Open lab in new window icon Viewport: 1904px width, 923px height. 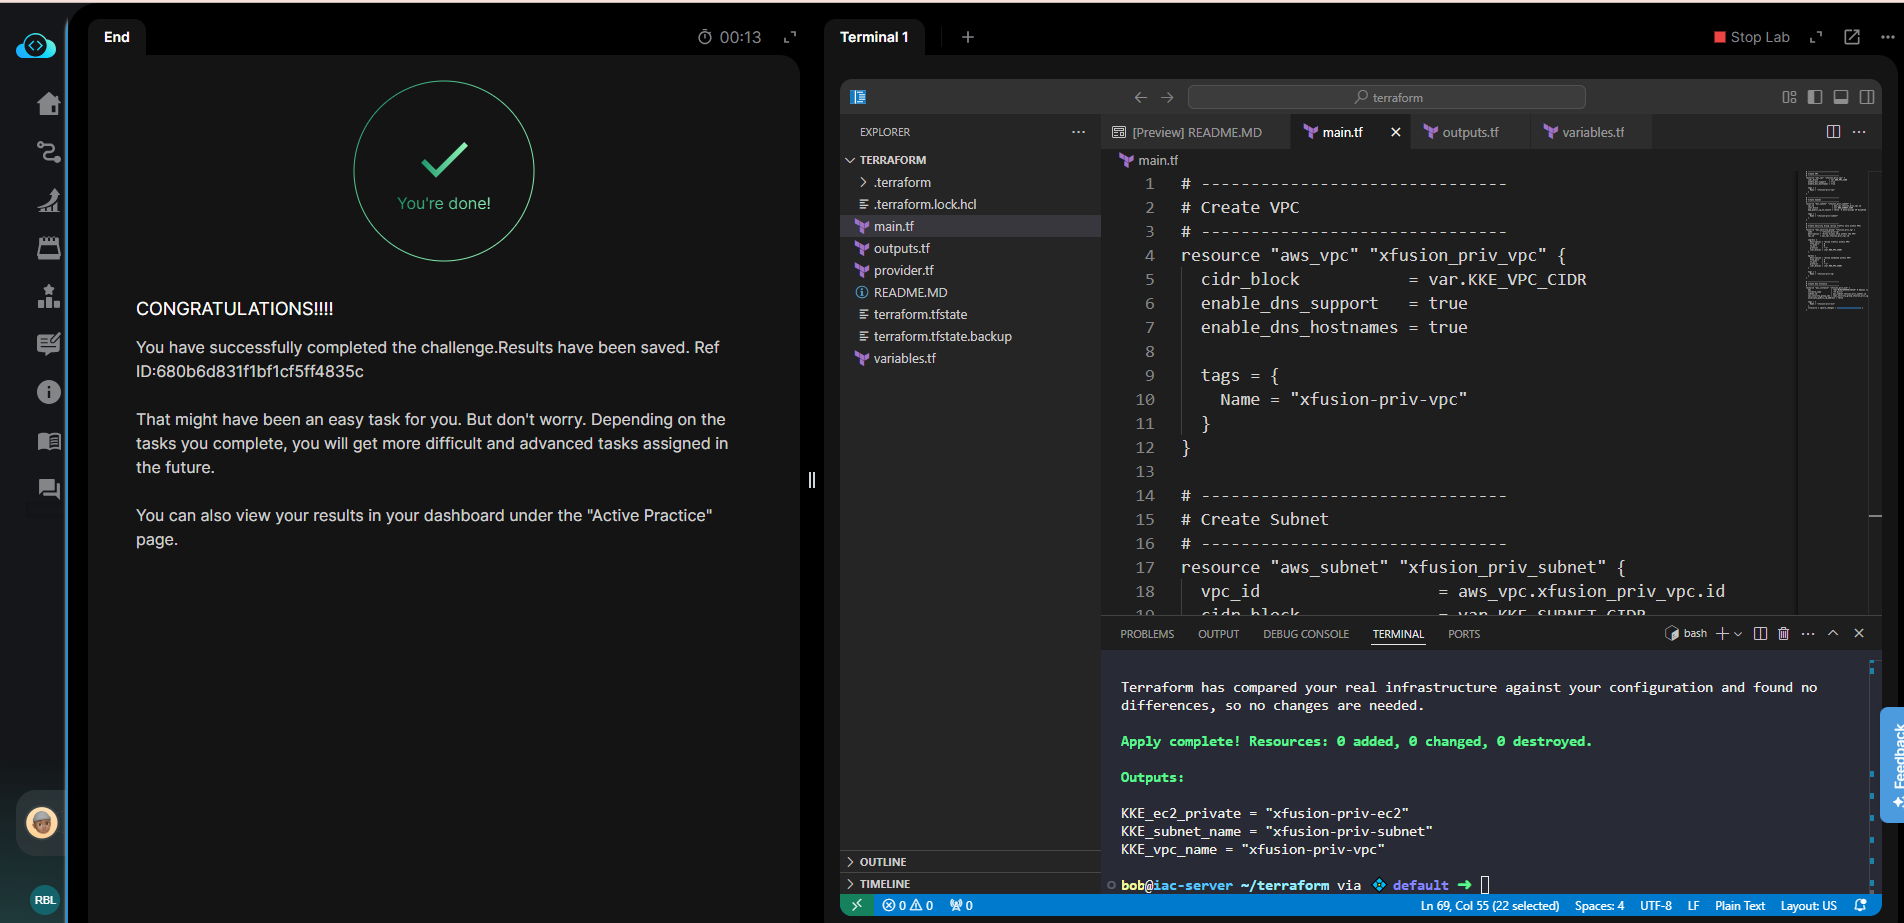tap(1852, 37)
